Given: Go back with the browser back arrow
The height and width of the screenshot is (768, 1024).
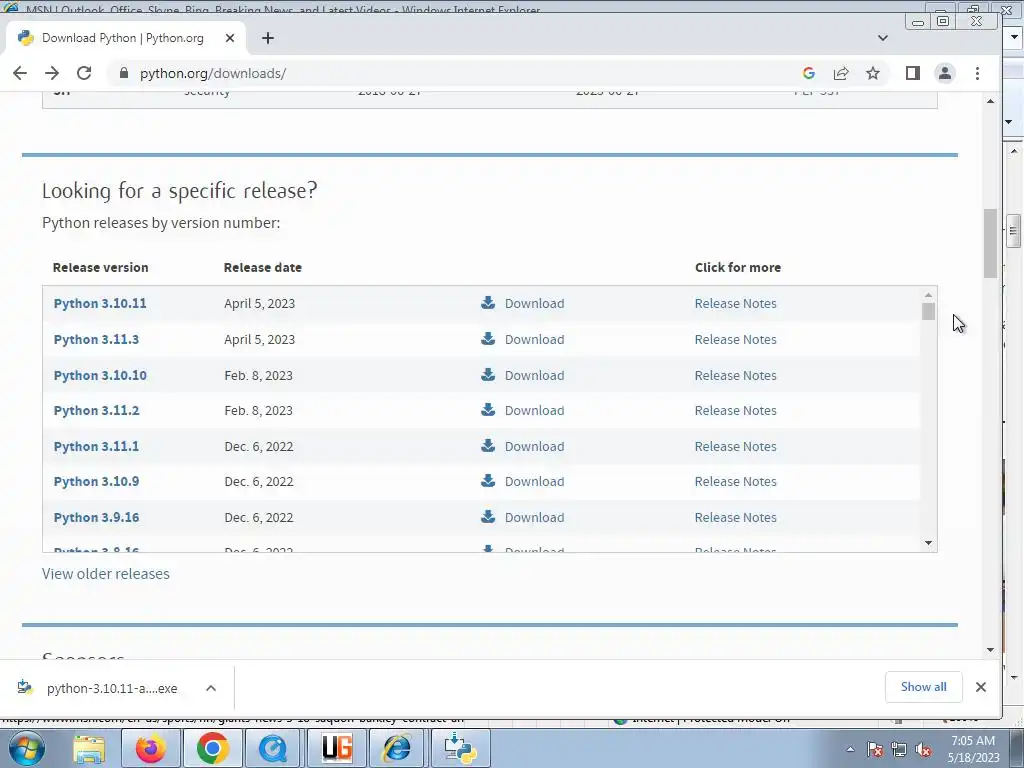Looking at the screenshot, I should (x=20, y=73).
